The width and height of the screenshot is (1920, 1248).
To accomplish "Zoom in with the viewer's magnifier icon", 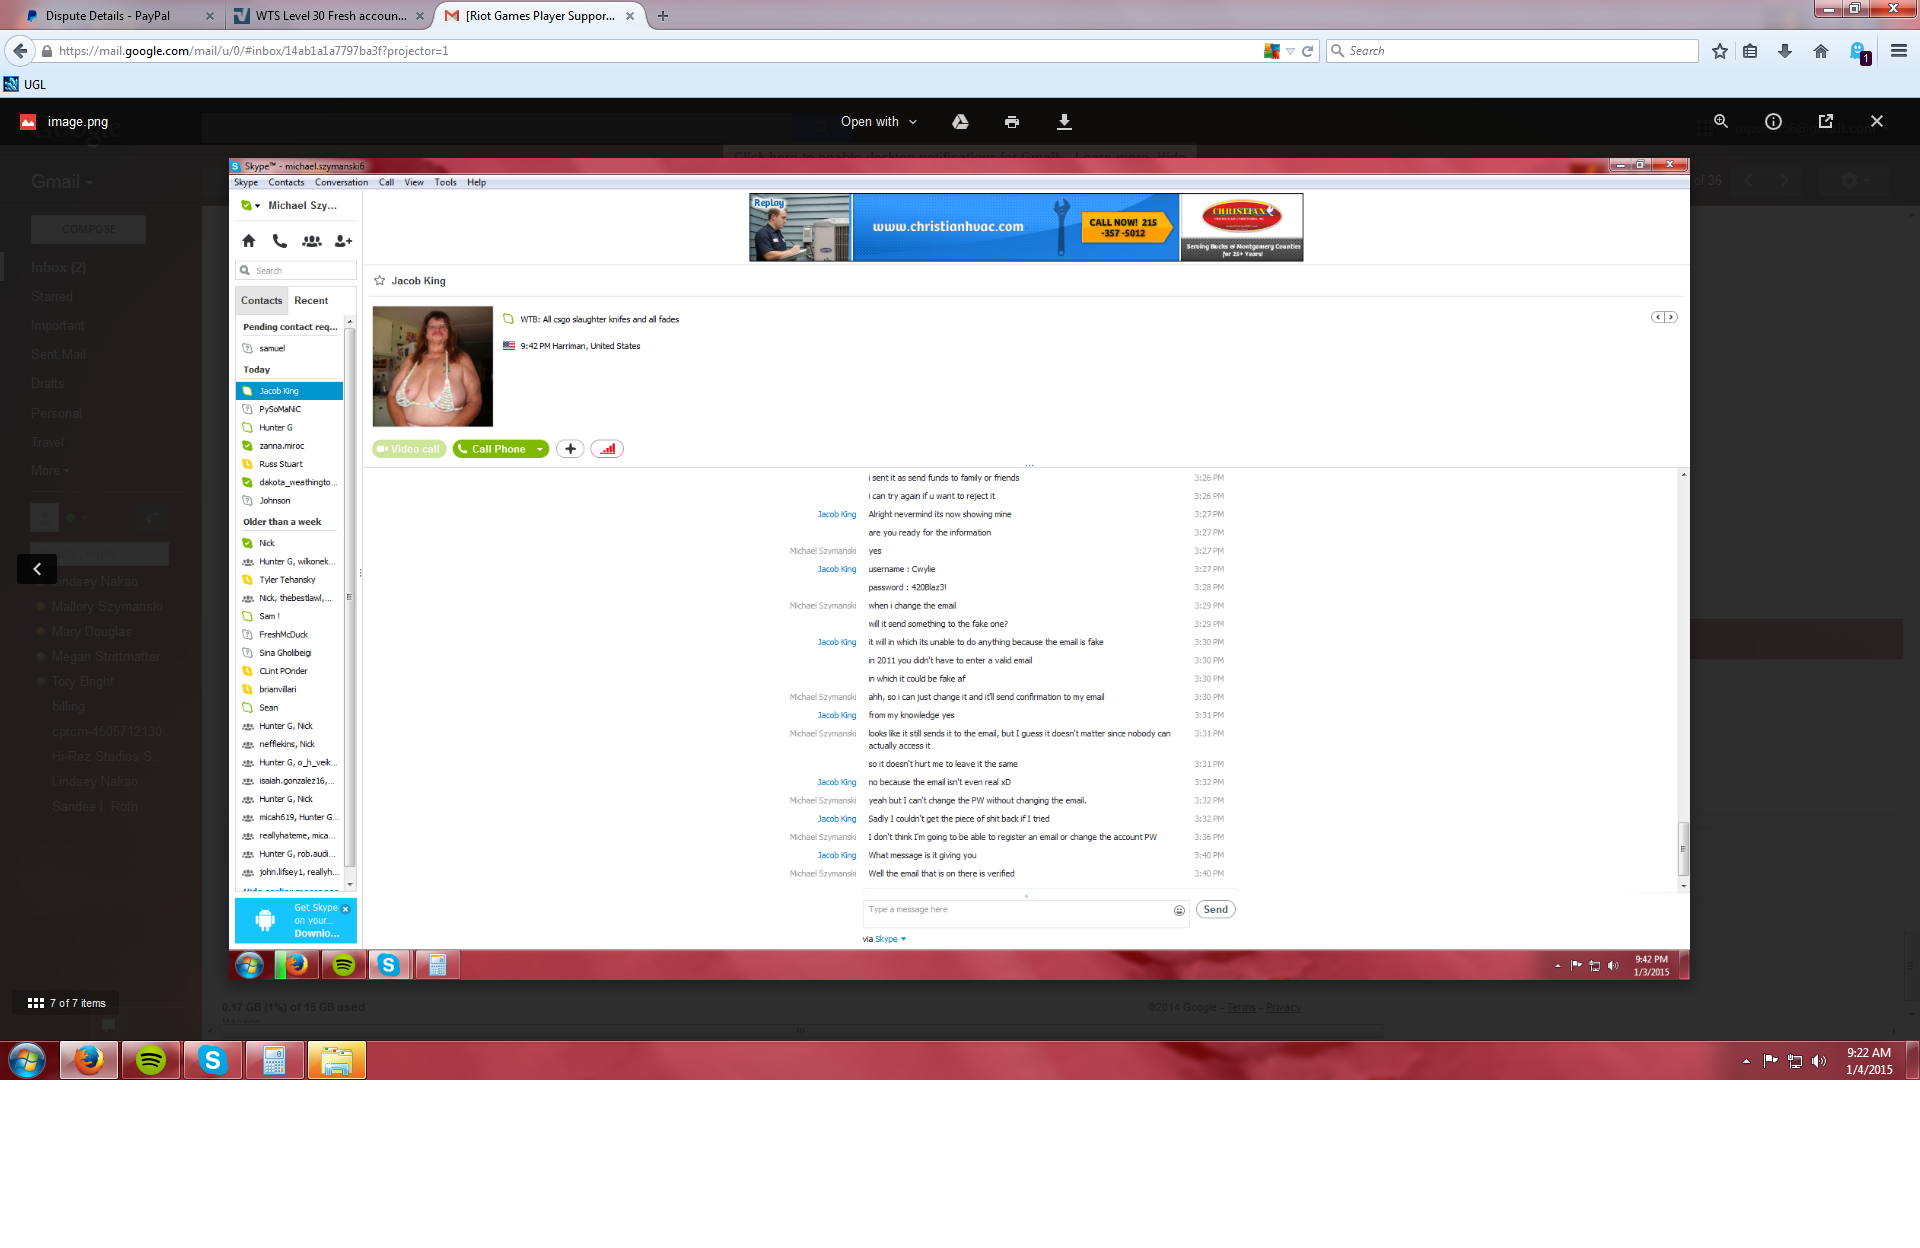I will (1721, 121).
